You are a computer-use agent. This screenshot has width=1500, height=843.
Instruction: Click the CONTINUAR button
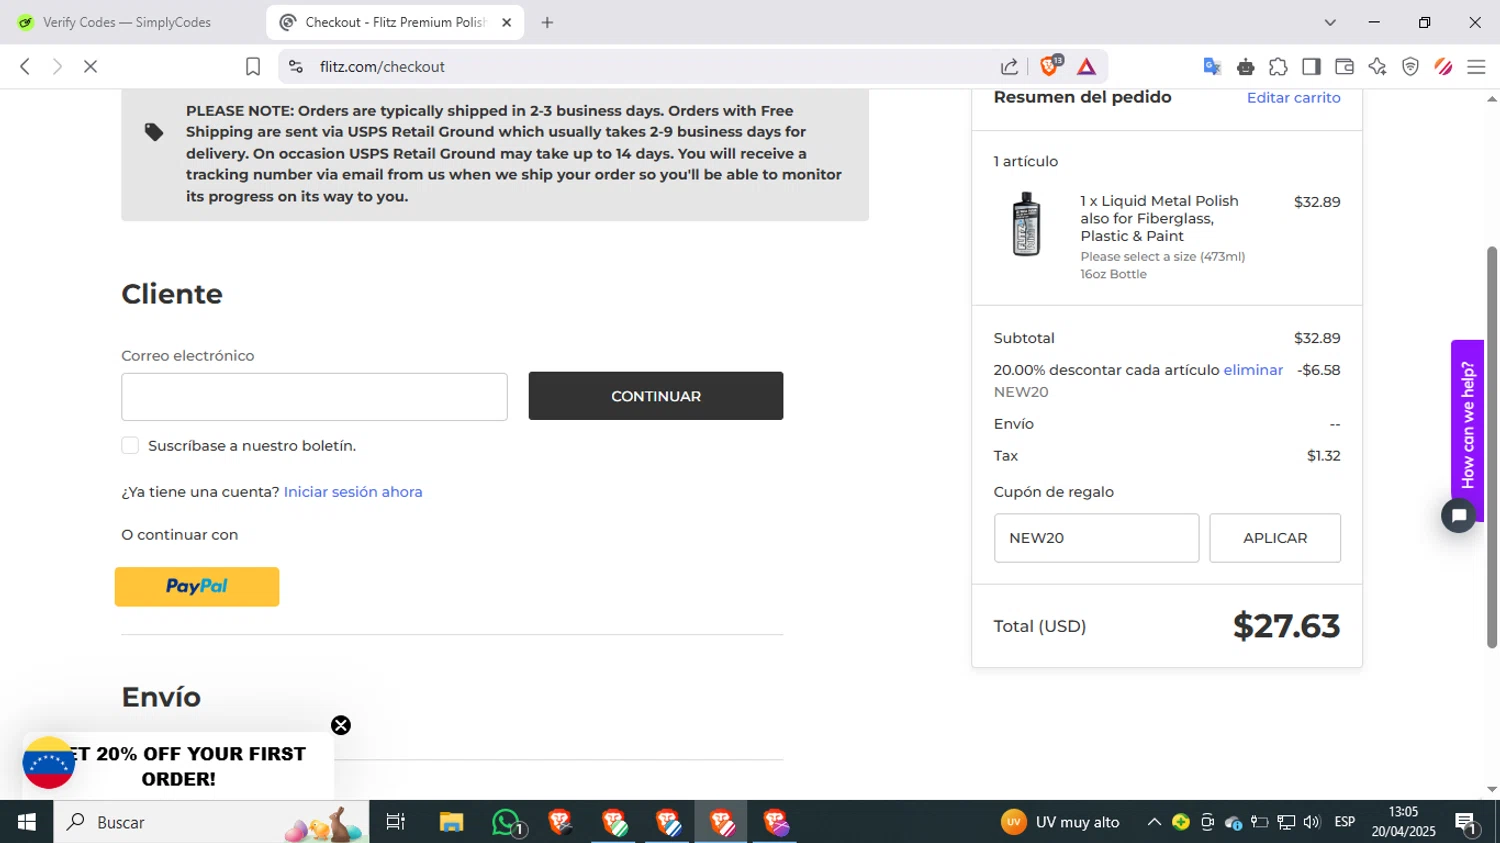[656, 396]
